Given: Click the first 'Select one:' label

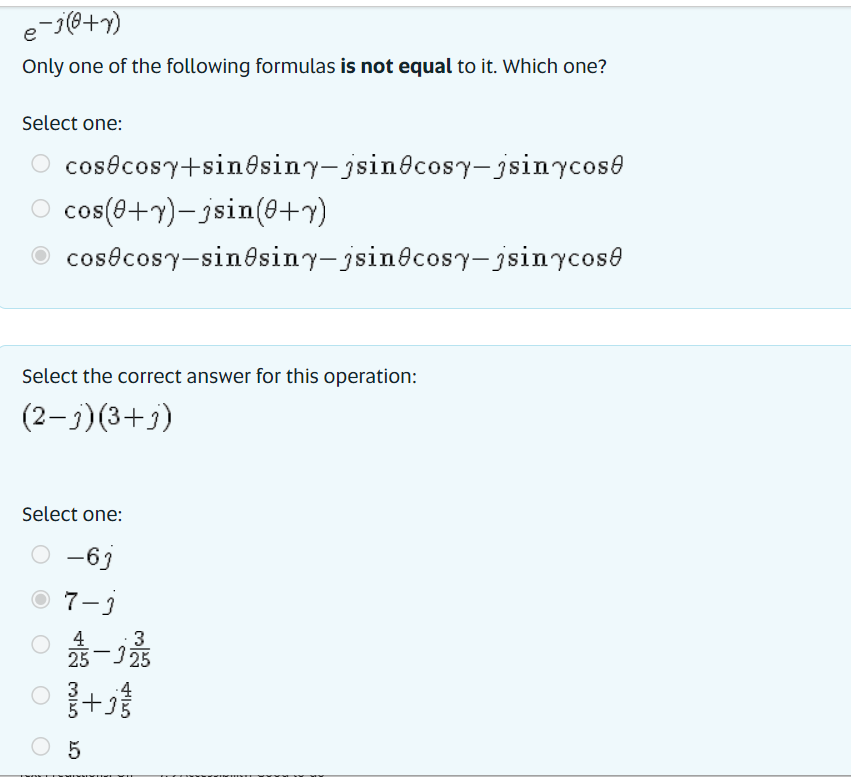Looking at the screenshot, I should pos(72,123).
